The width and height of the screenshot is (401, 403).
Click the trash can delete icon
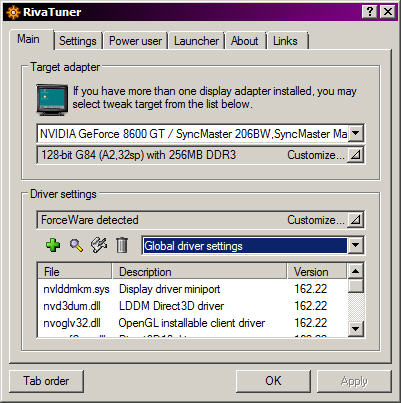[122, 245]
